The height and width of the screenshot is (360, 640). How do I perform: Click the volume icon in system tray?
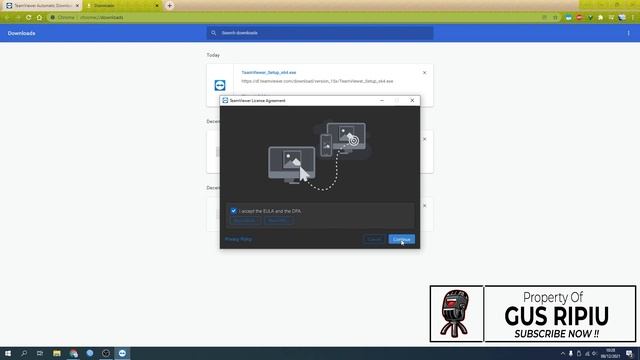tap(595, 353)
